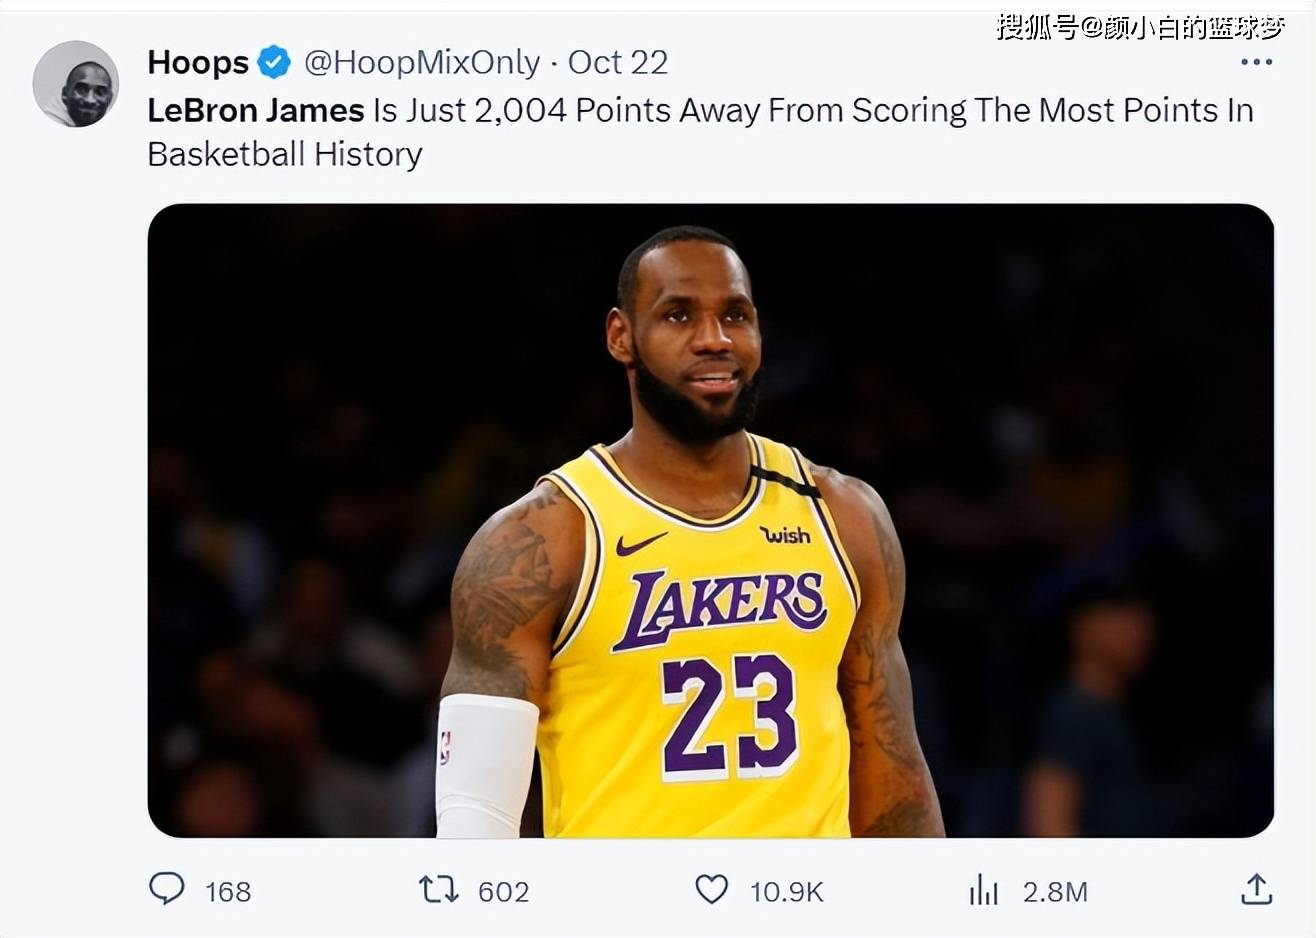
Task: Click the bold LeBron James text
Action: tap(256, 110)
